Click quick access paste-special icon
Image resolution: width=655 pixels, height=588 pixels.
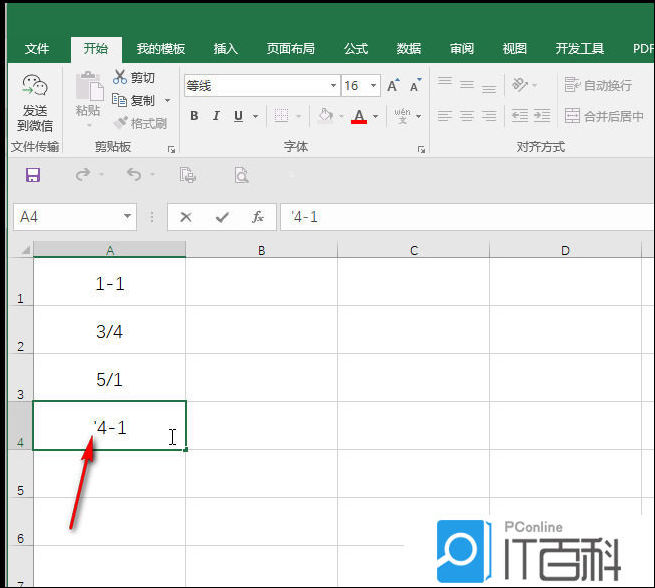(187, 175)
